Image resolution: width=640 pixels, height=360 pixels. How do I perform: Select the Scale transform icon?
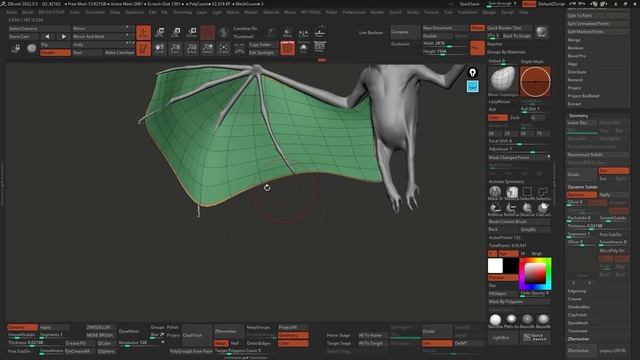176,33
